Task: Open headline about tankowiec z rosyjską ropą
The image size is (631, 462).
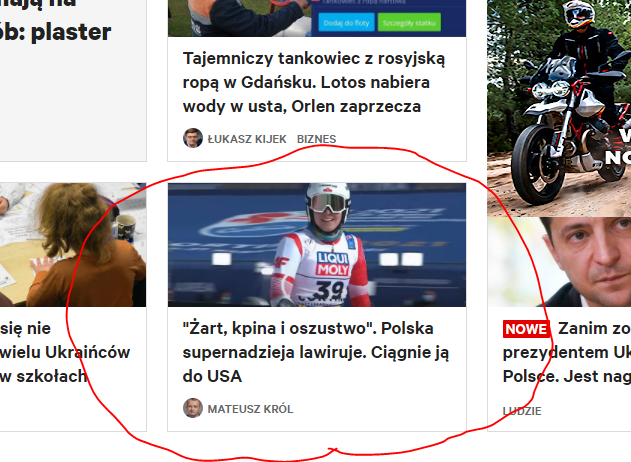Action: [x=314, y=82]
